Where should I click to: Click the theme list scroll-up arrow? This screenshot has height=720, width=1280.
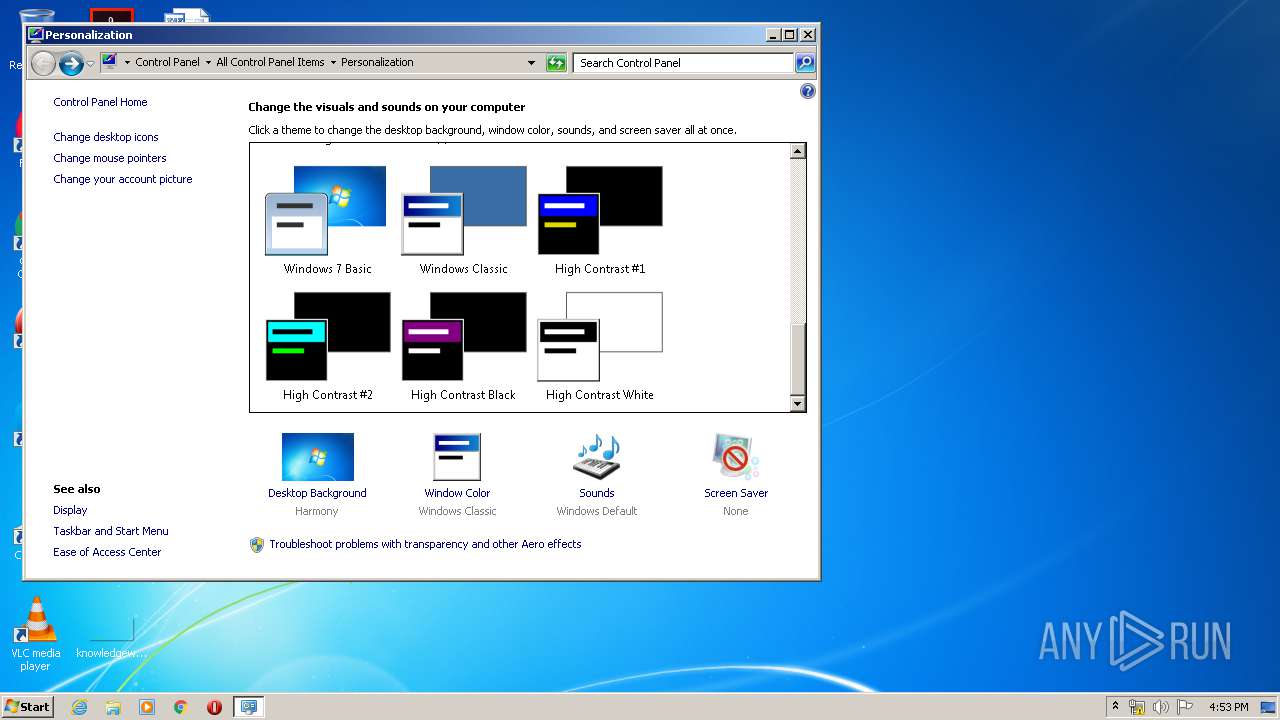click(x=797, y=151)
